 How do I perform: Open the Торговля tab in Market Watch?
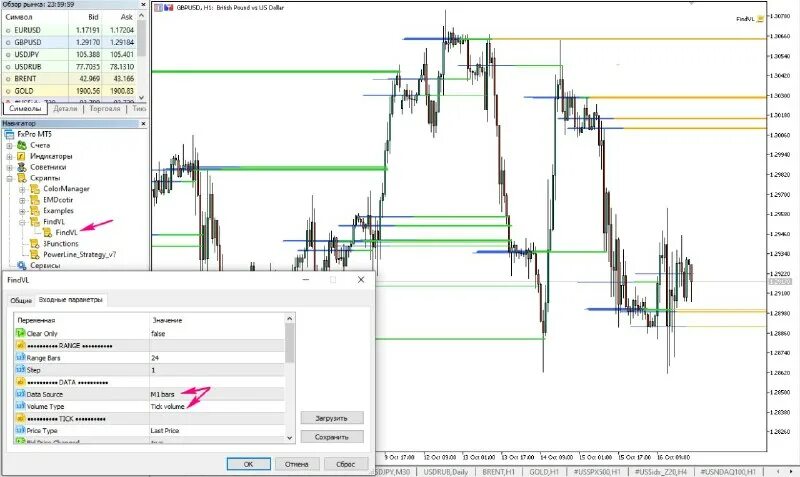click(105, 109)
